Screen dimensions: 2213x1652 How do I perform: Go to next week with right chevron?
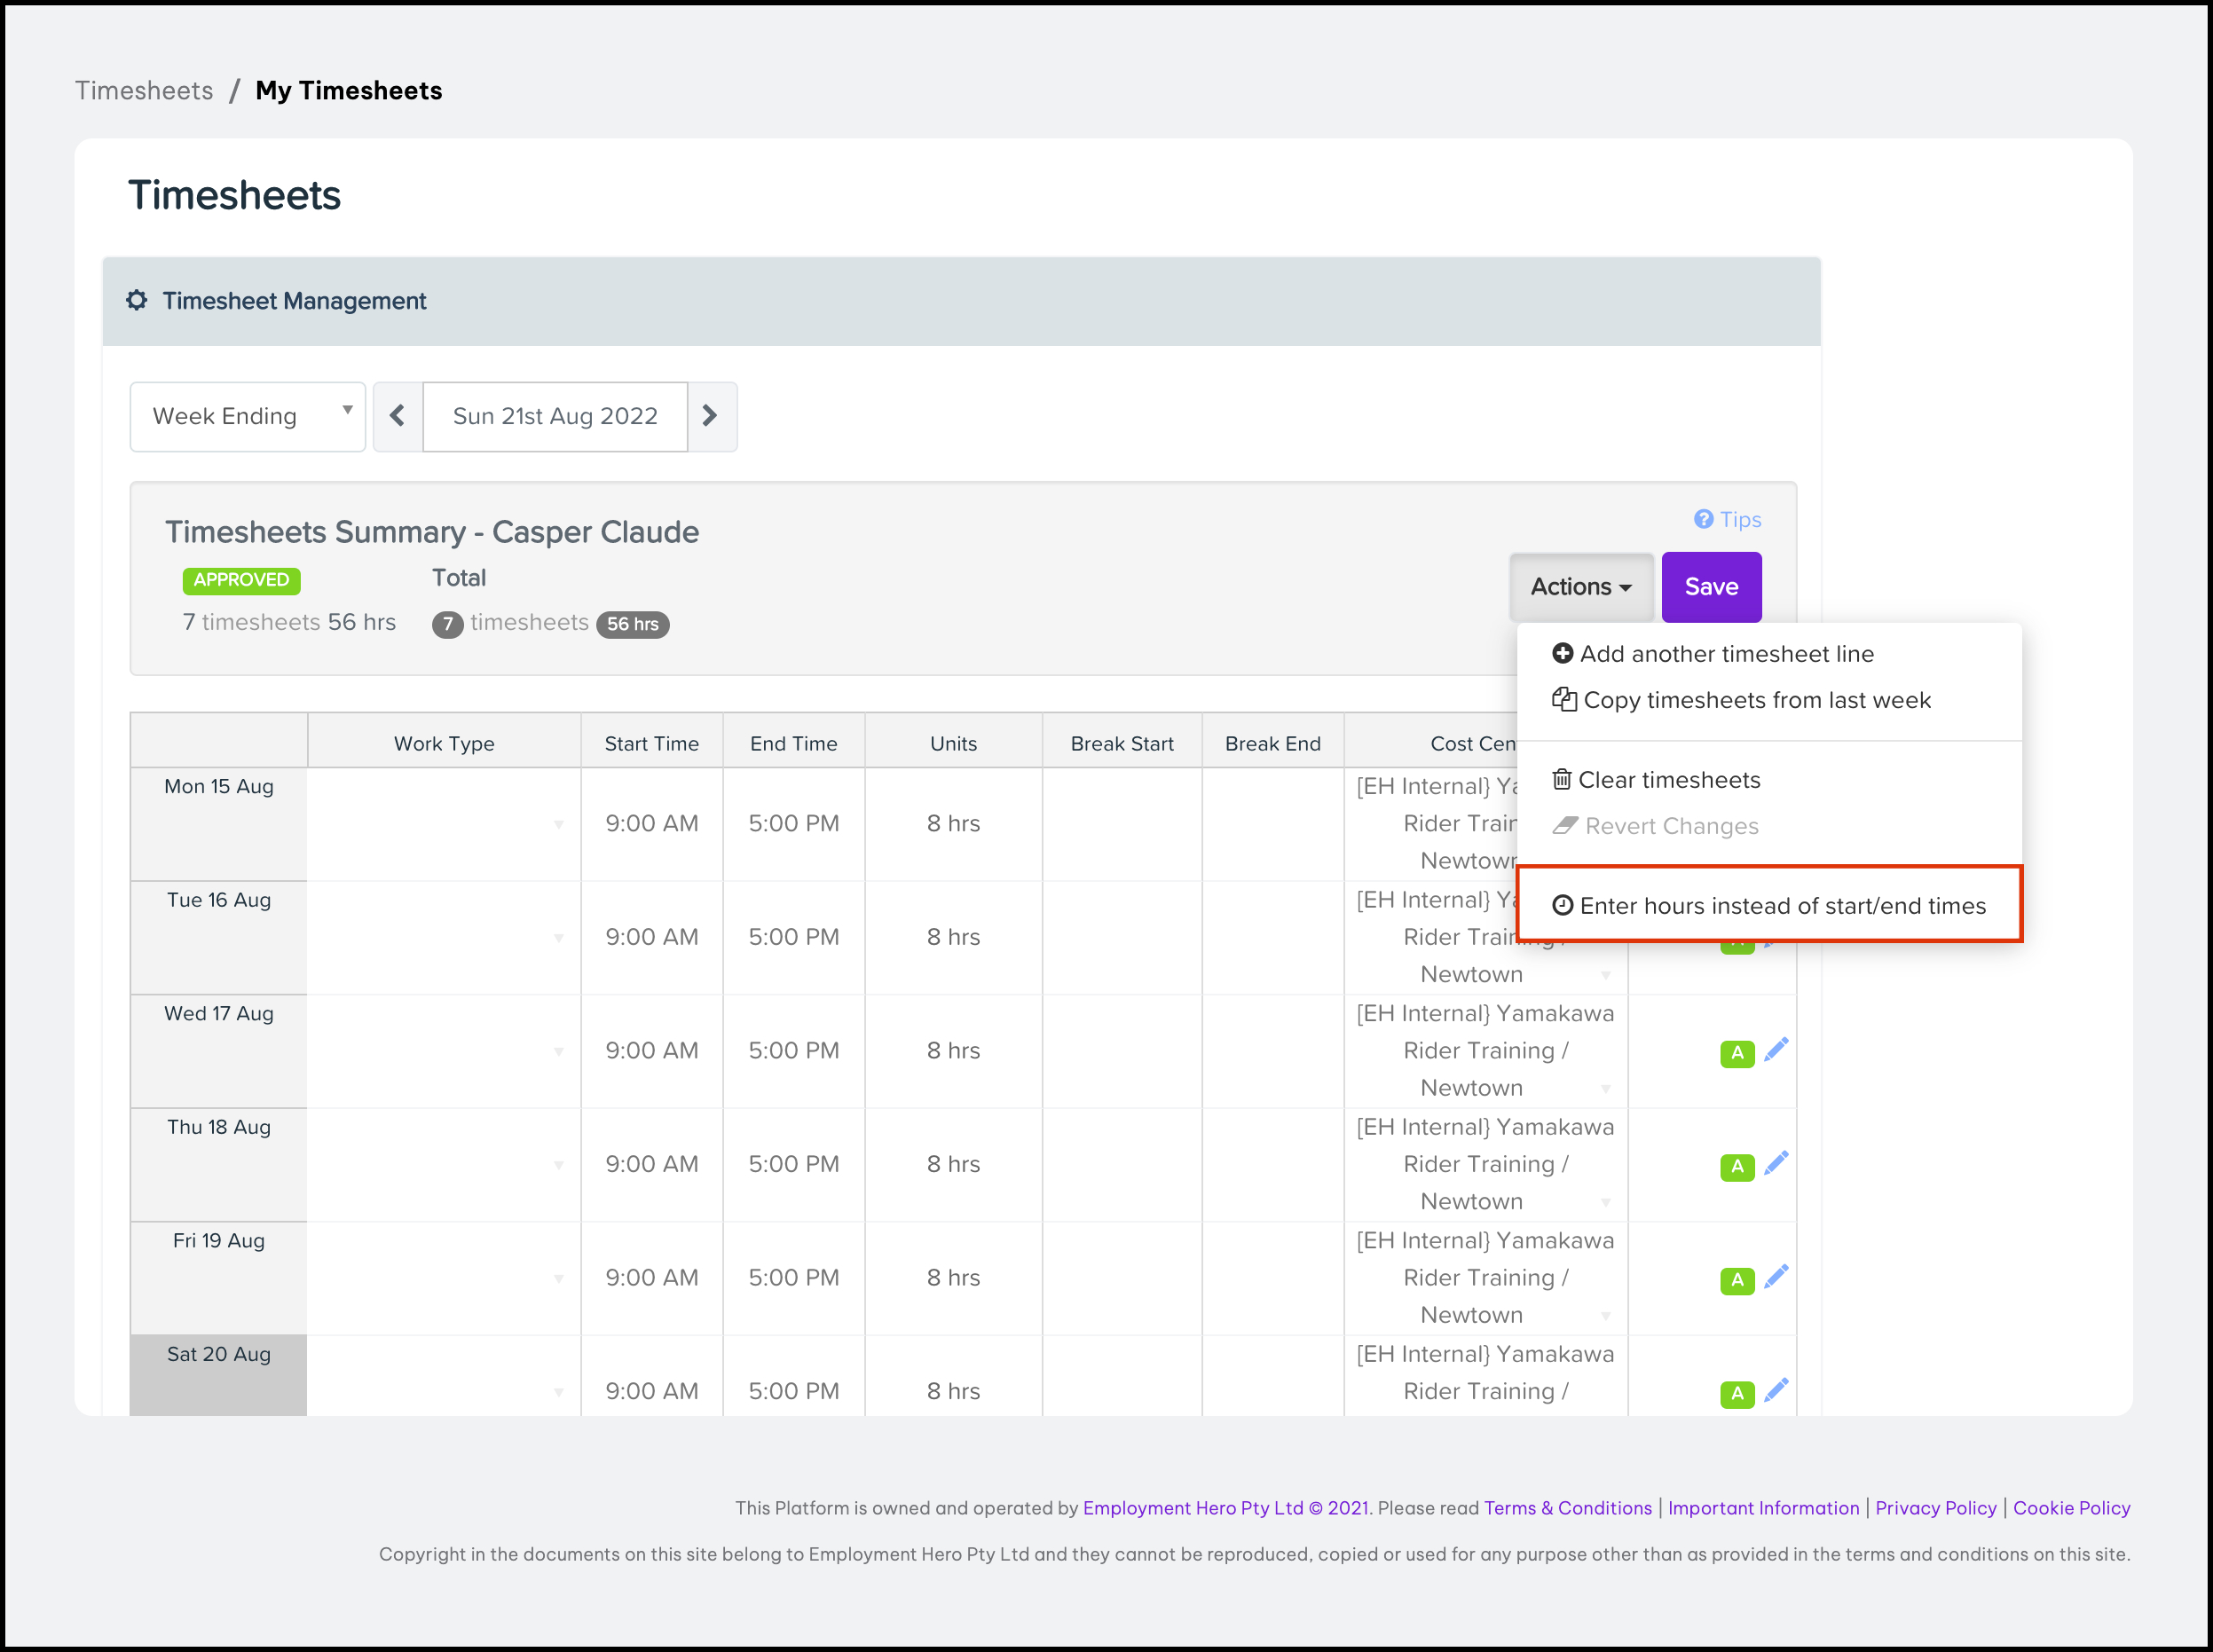(711, 416)
